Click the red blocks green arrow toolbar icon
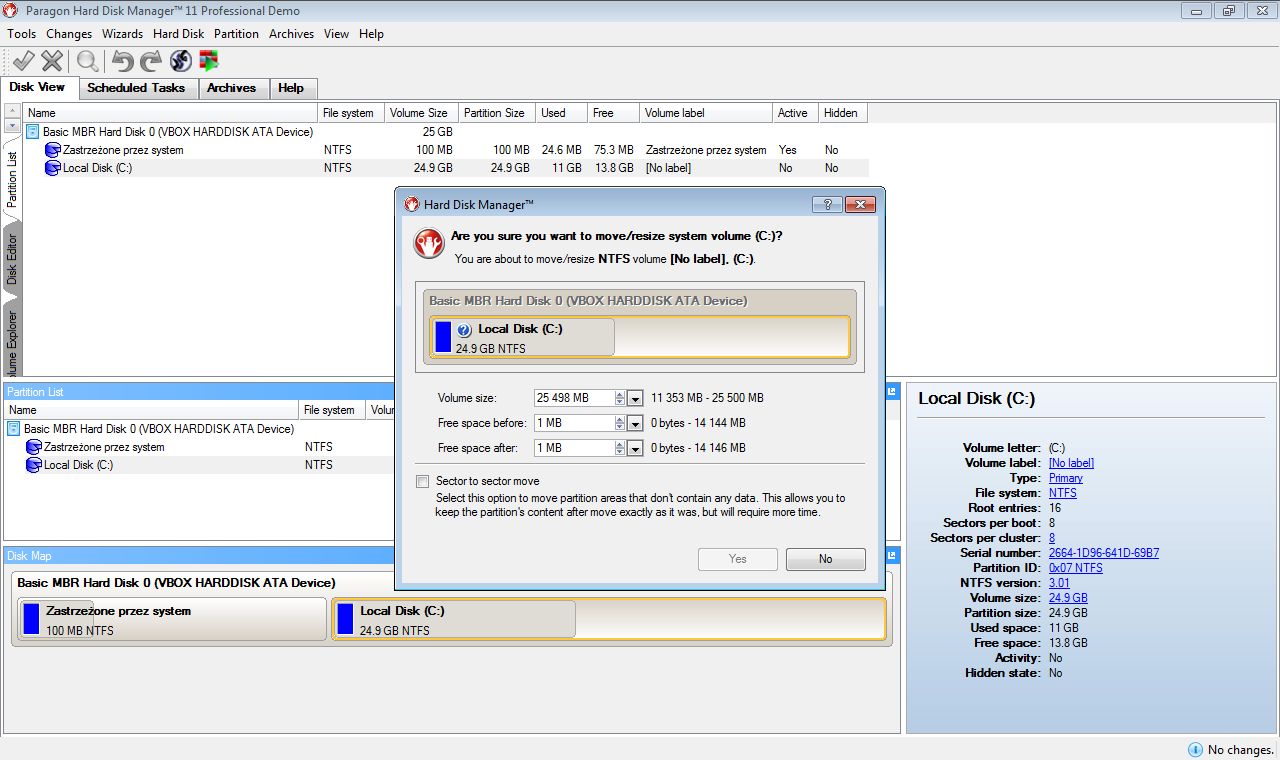This screenshot has height=760, width=1280. [x=209, y=61]
